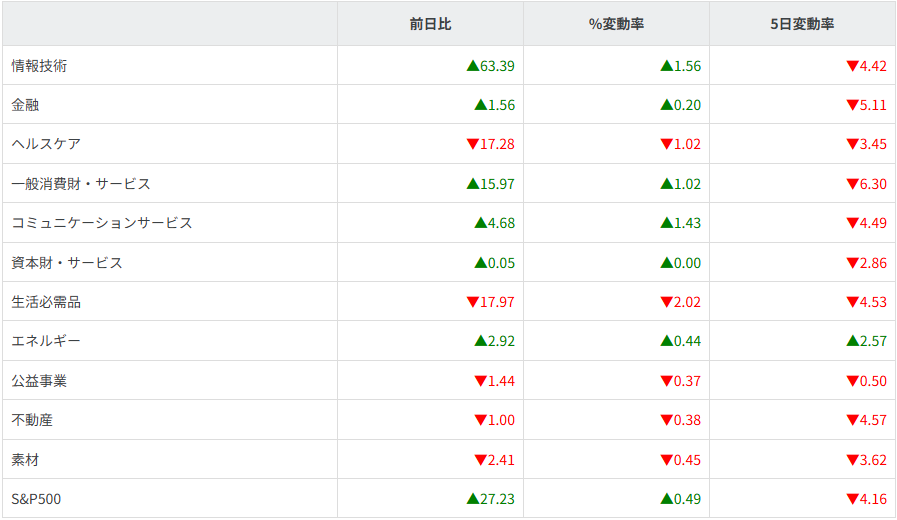Click the 公益事業 sector label
897x520 pixels.
click(39, 381)
